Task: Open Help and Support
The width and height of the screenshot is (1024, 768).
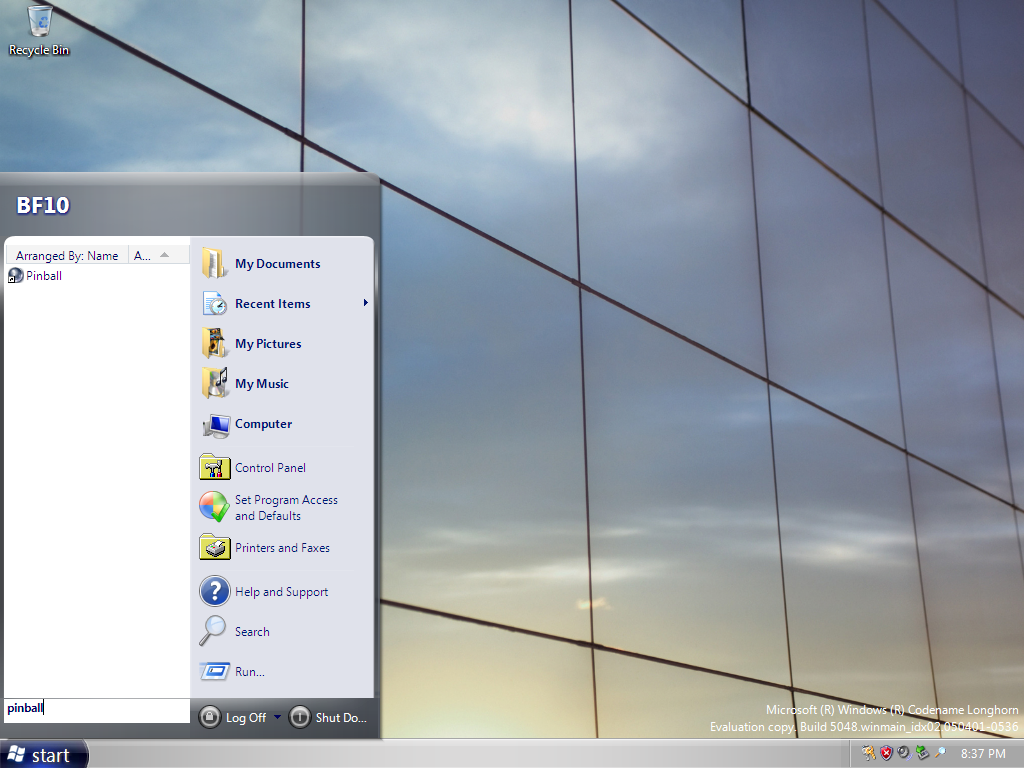Action: point(281,592)
